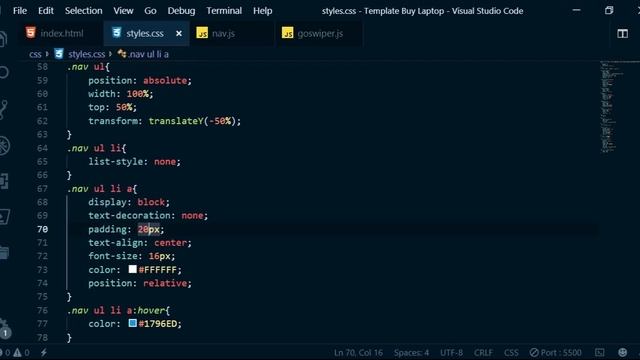Open the View menu

click(x=123, y=11)
